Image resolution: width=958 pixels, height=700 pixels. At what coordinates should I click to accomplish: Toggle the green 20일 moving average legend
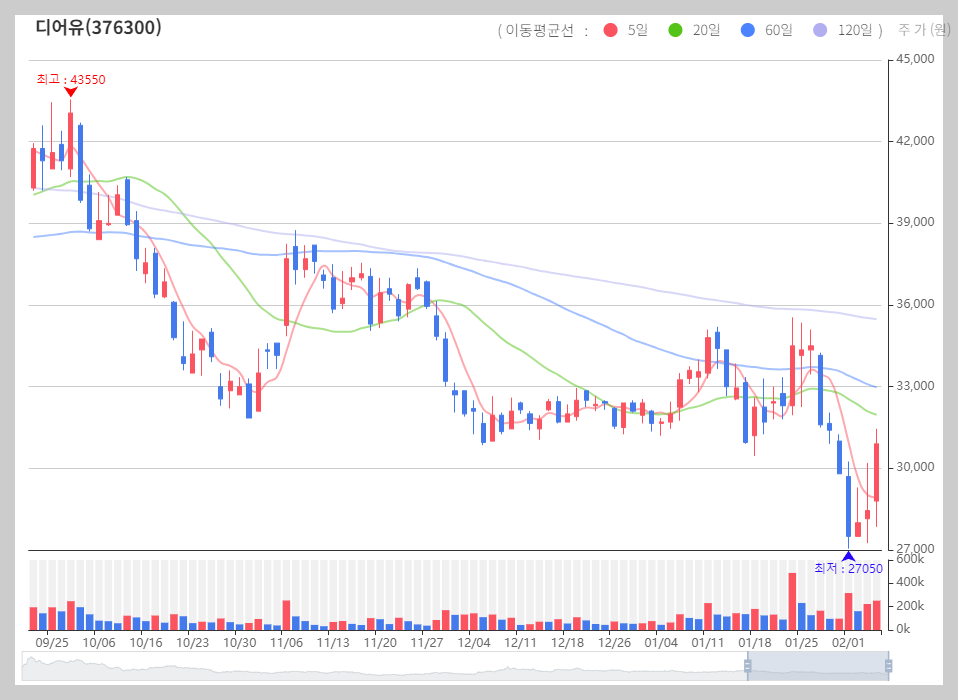pos(694,30)
